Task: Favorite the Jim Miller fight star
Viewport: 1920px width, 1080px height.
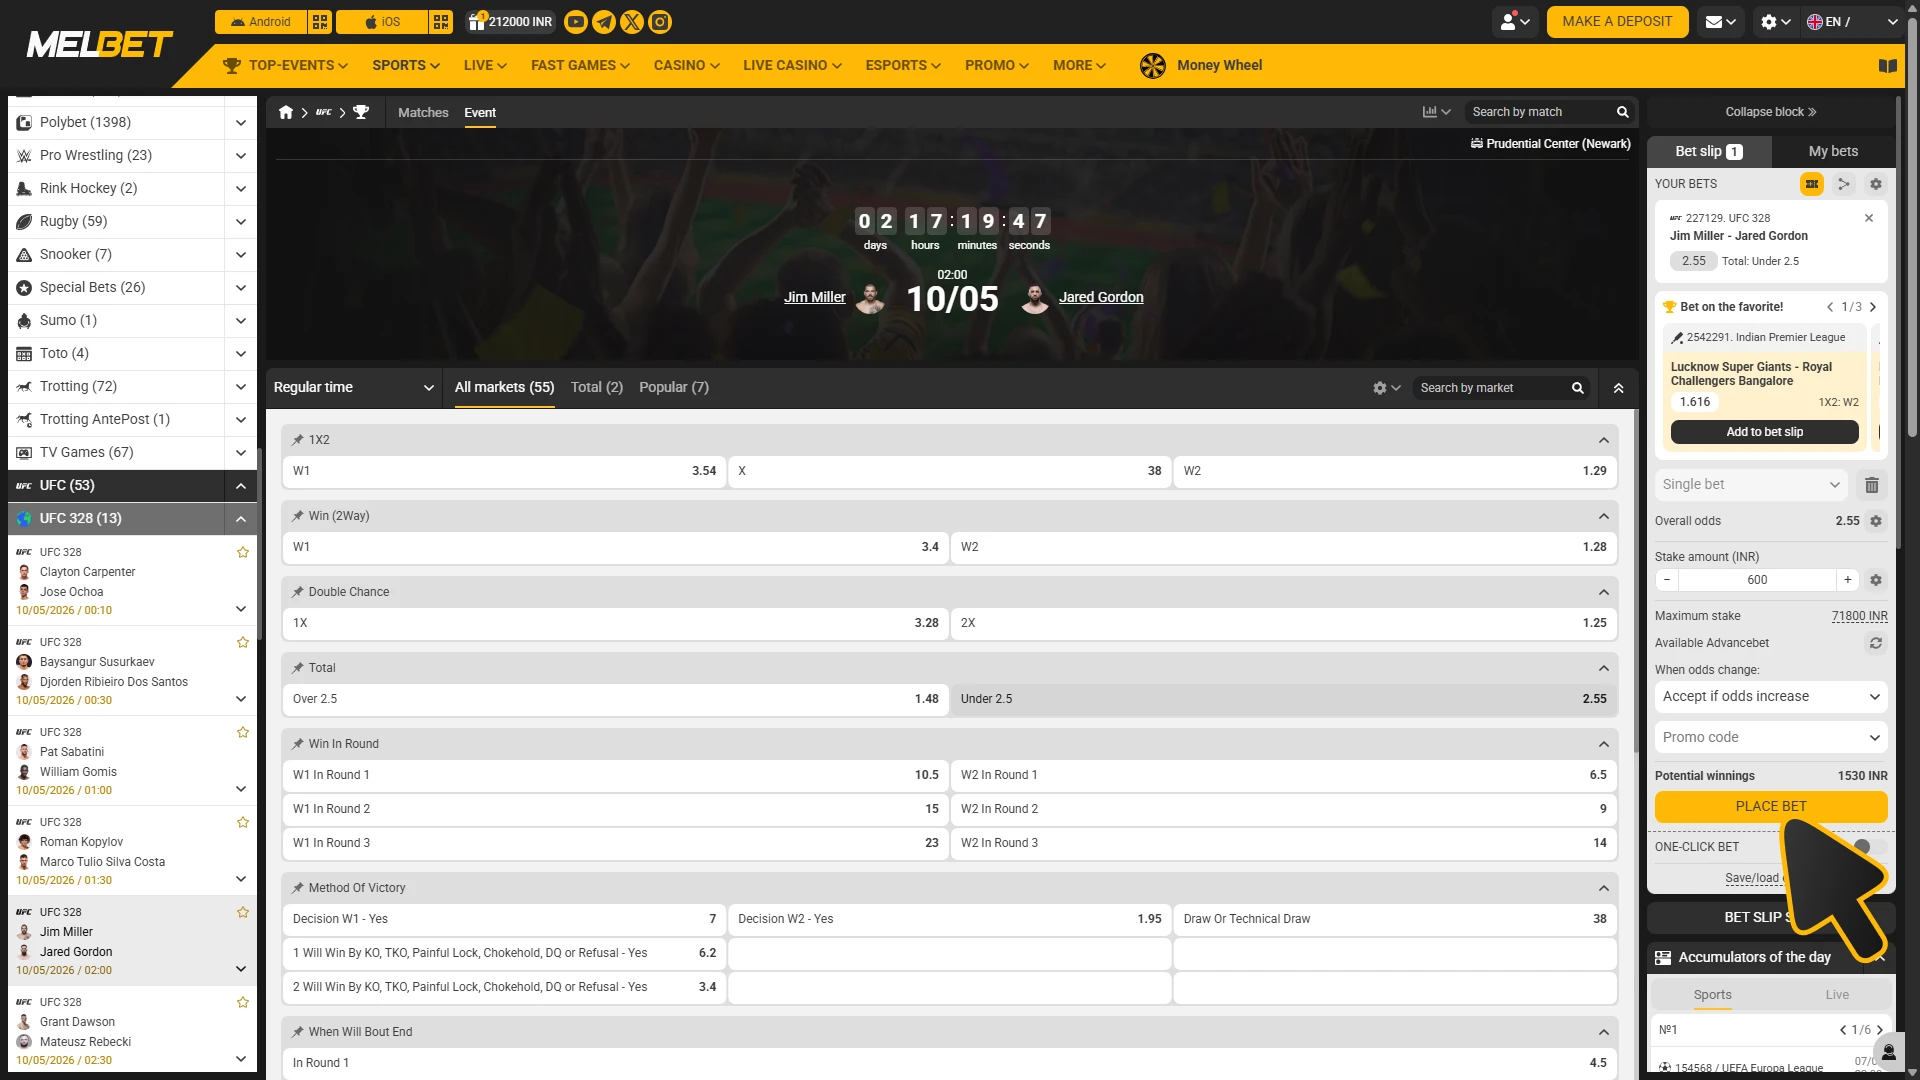Action: click(243, 912)
